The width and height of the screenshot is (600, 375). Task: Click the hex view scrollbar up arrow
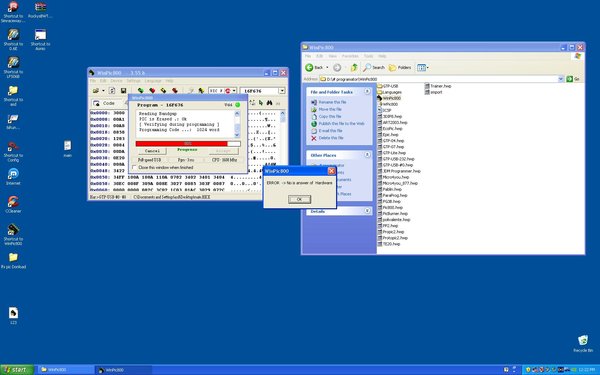pyautogui.click(x=283, y=113)
